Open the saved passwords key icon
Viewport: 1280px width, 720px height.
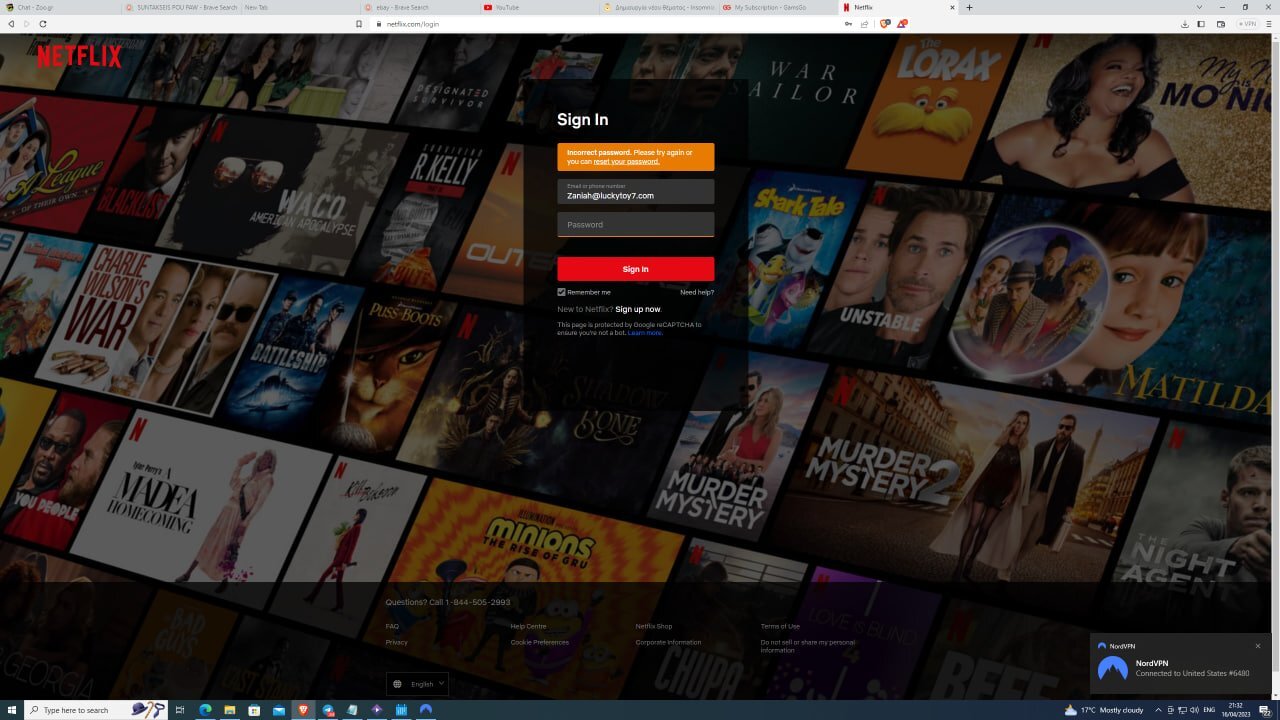[x=848, y=23]
